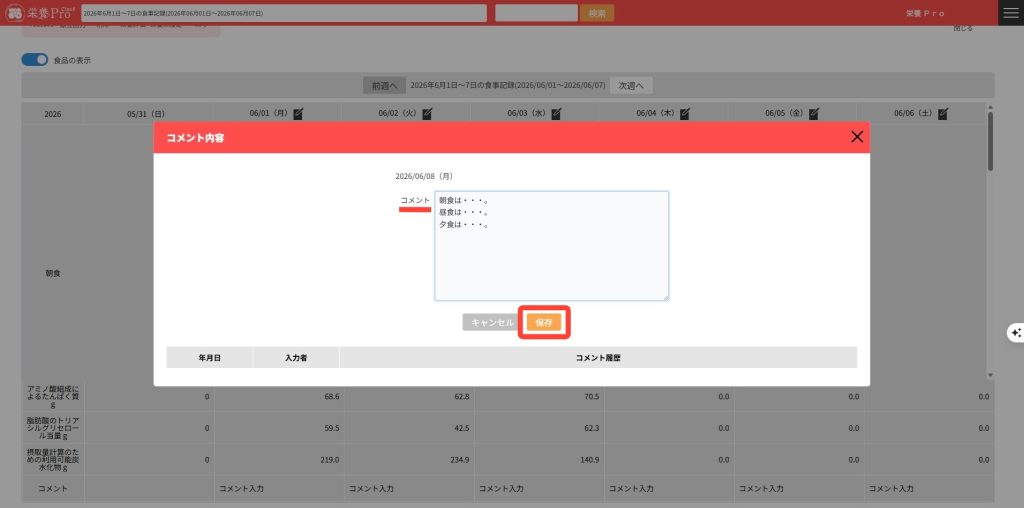The image size is (1024, 508).
Task: Click inside the コメント text area
Action: pyautogui.click(x=552, y=246)
